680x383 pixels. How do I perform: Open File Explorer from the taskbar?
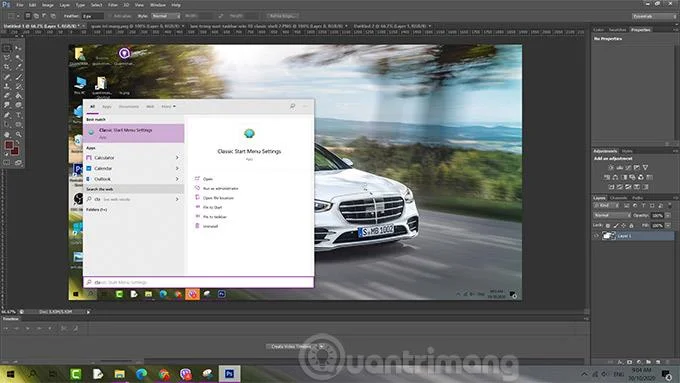click(120, 373)
